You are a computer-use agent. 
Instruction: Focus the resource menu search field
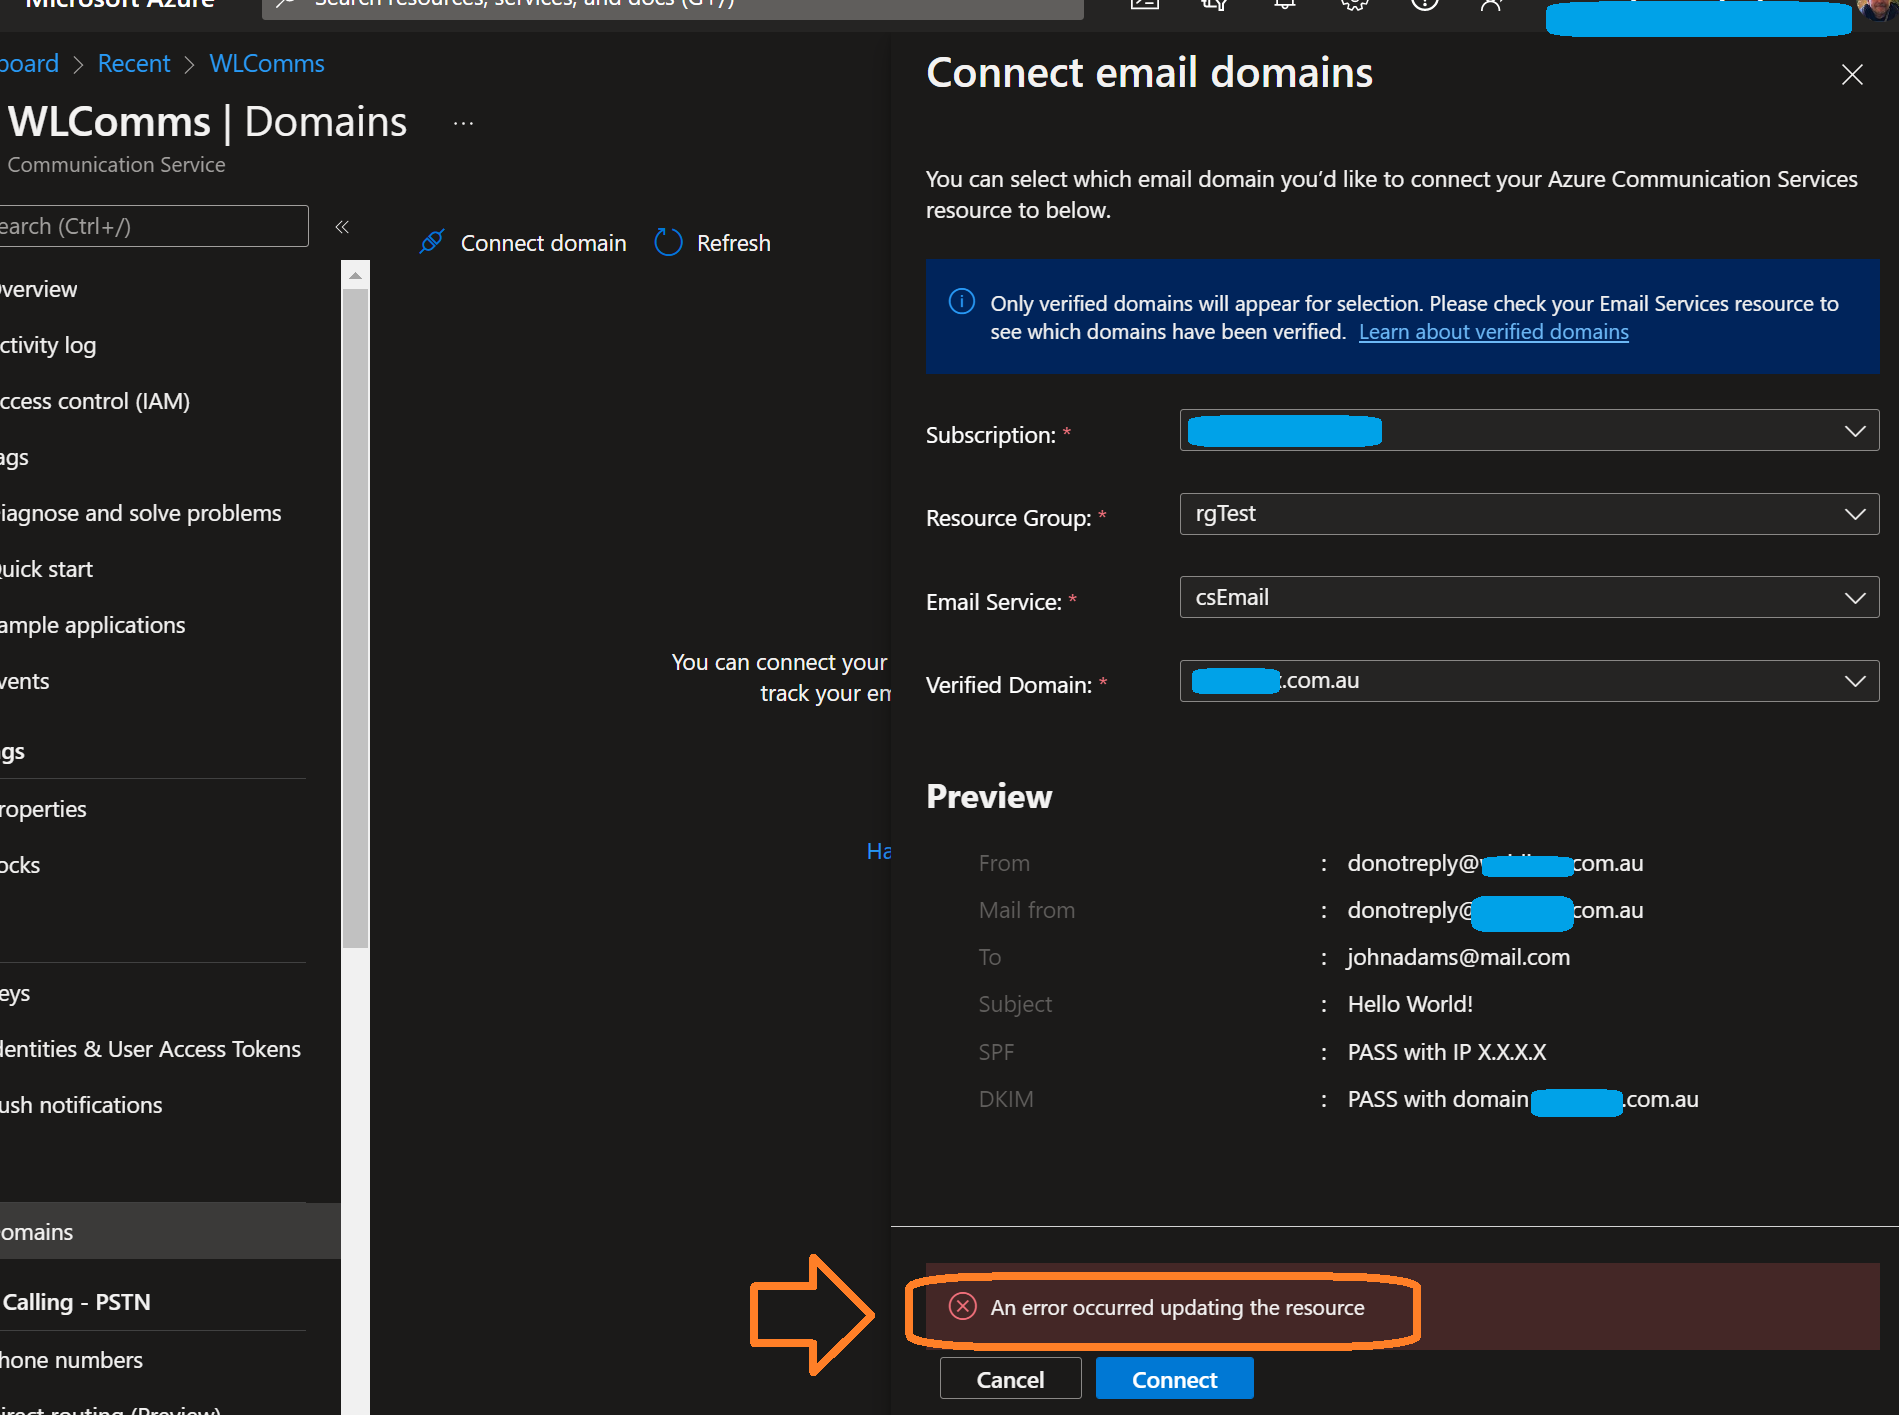tap(154, 226)
